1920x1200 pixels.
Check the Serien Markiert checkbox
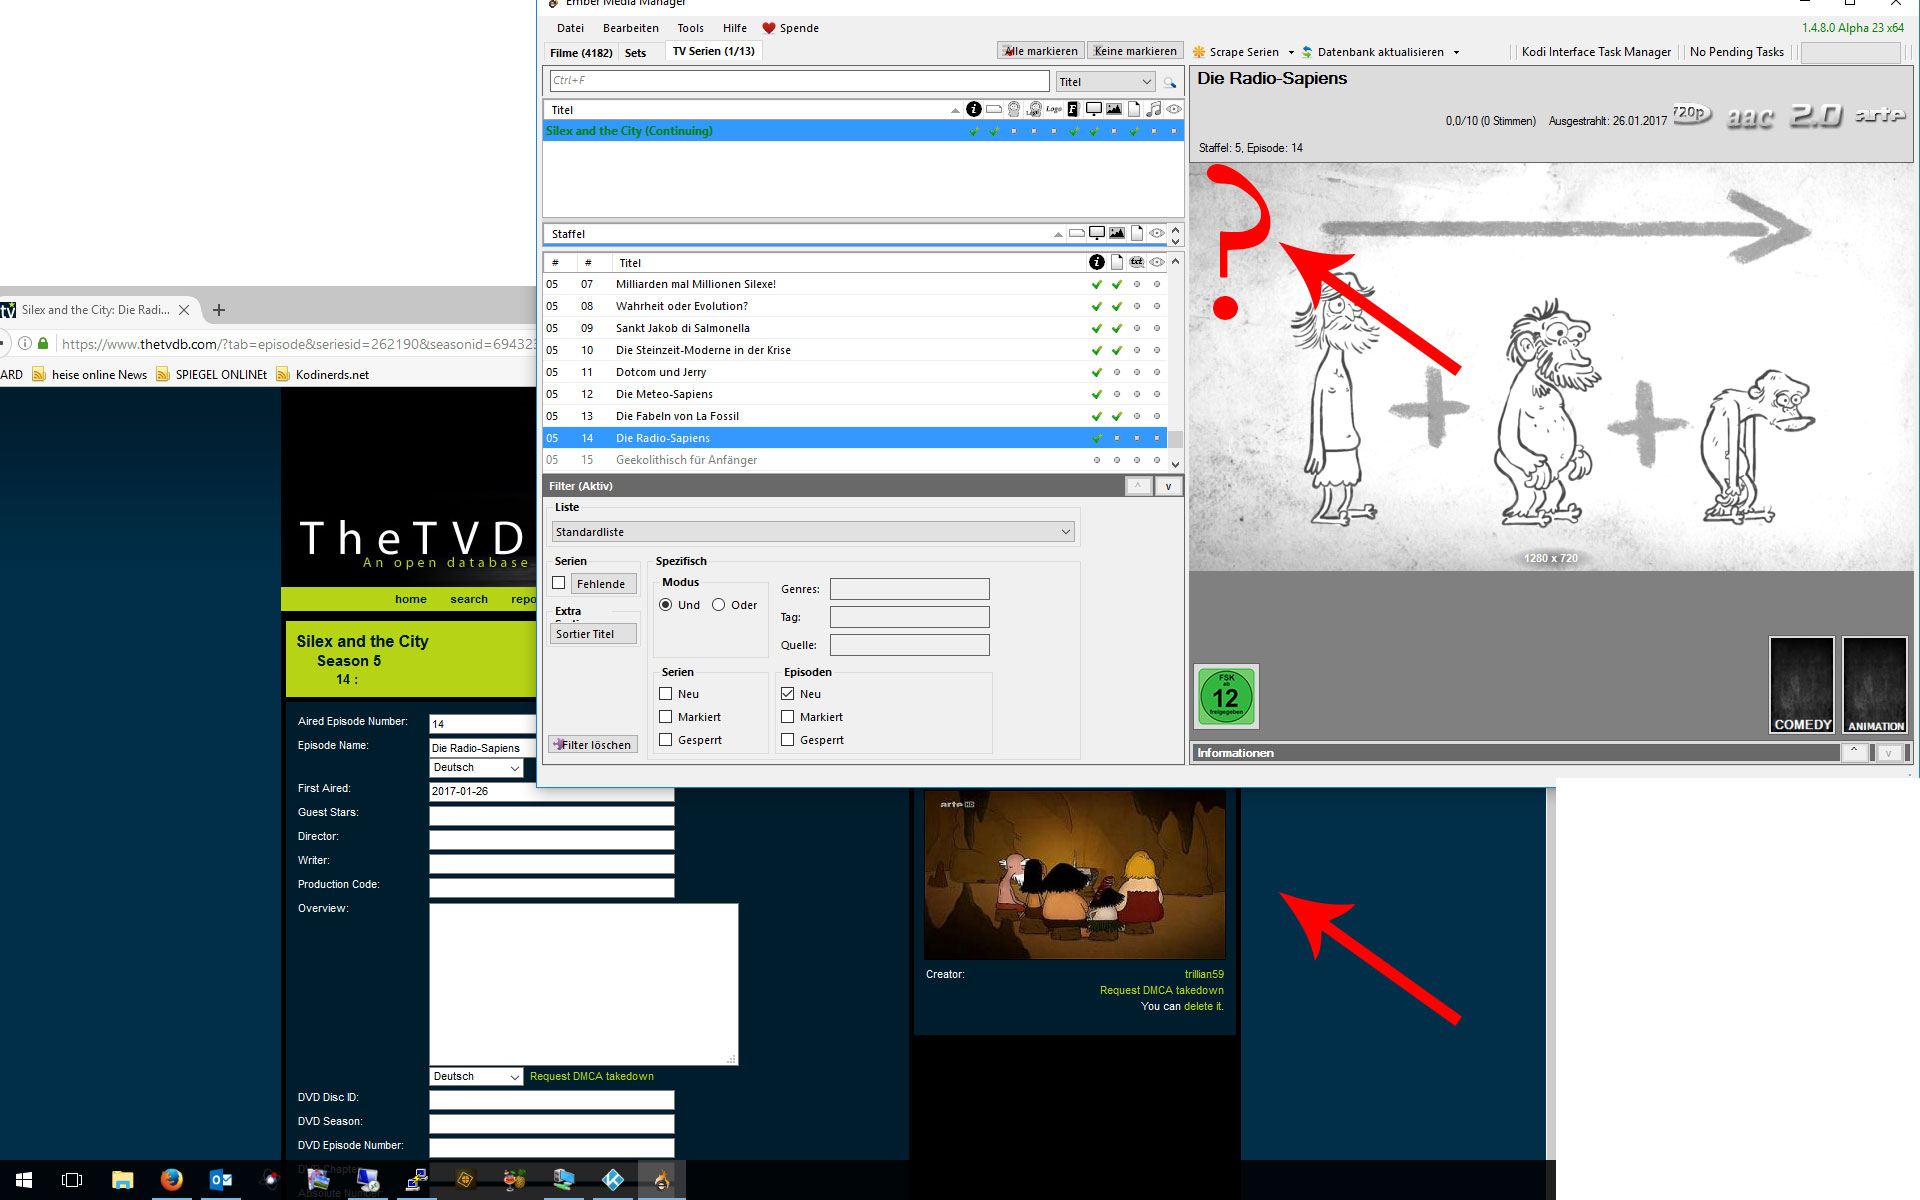666,717
